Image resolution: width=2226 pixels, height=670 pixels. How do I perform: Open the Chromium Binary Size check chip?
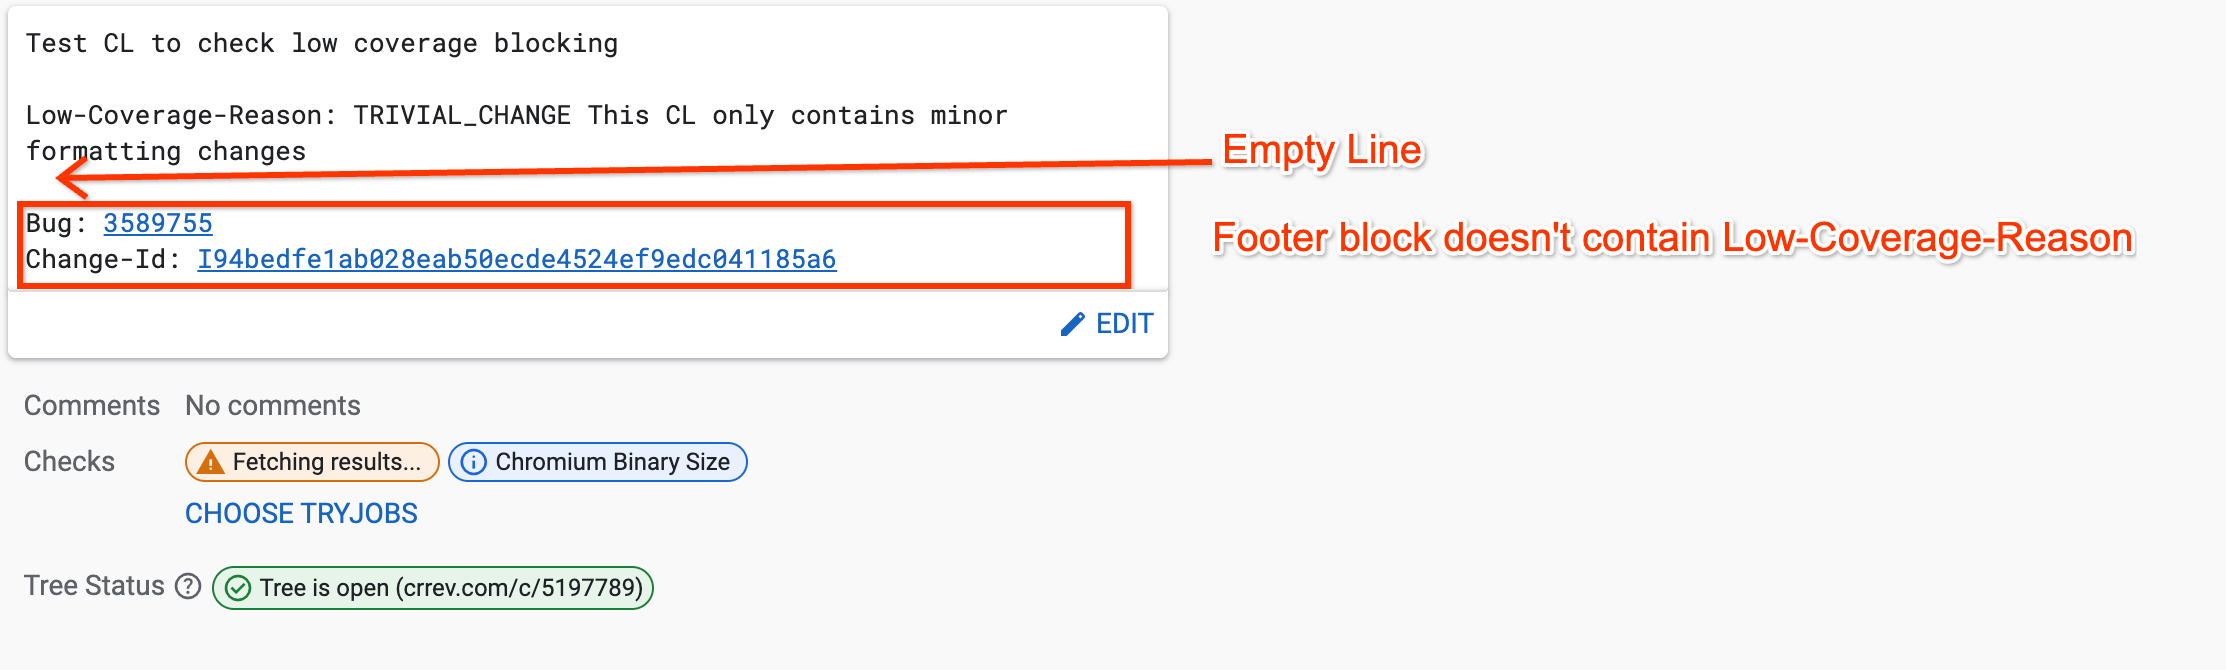(x=598, y=462)
